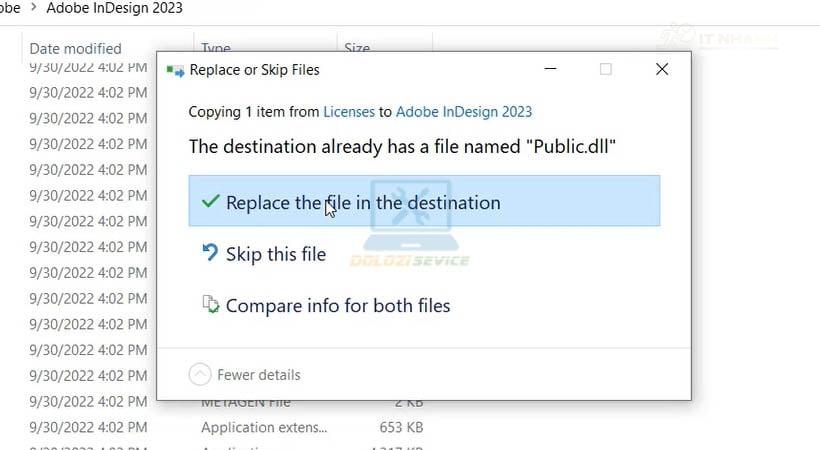Viewport: 820px width, 450px height.
Task: Open the Adobe InDesign 2023 destination link
Action: tap(464, 112)
